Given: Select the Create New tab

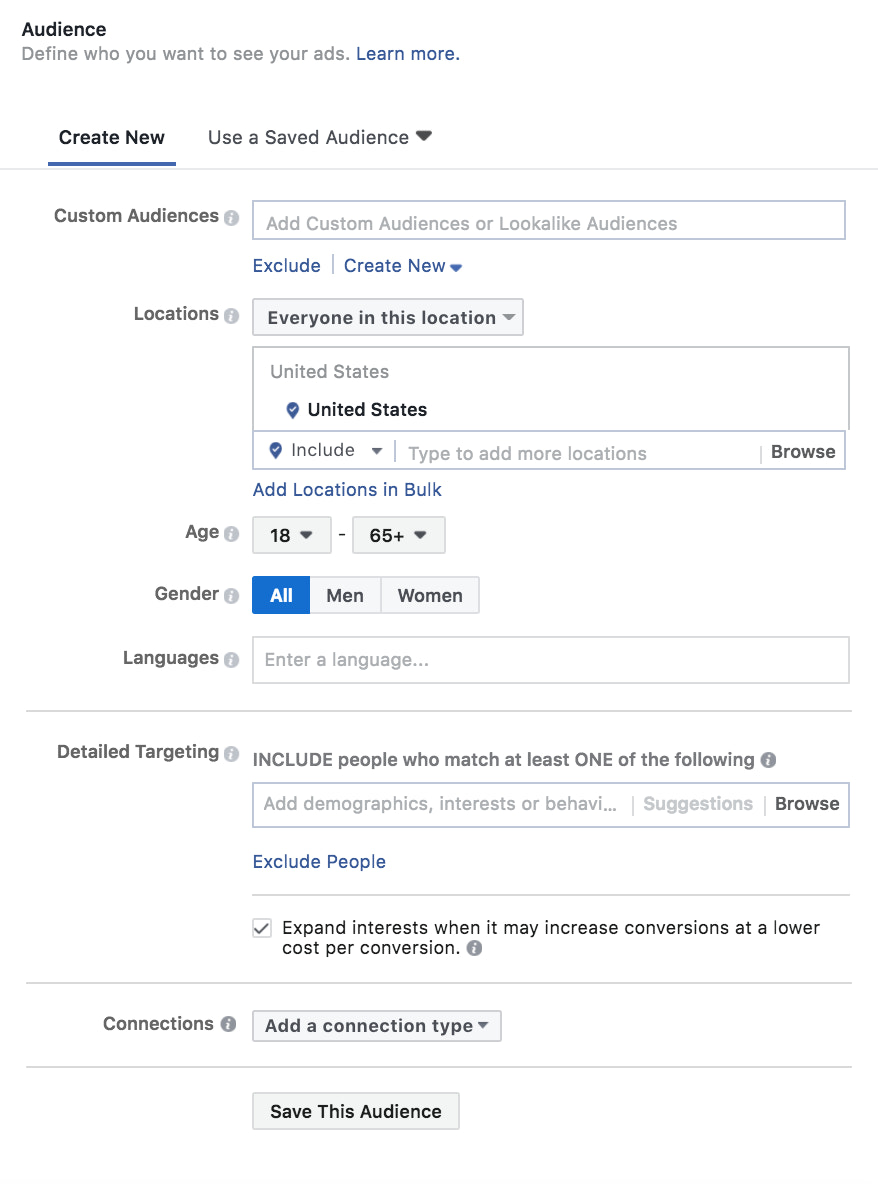Looking at the screenshot, I should pyautogui.click(x=111, y=137).
